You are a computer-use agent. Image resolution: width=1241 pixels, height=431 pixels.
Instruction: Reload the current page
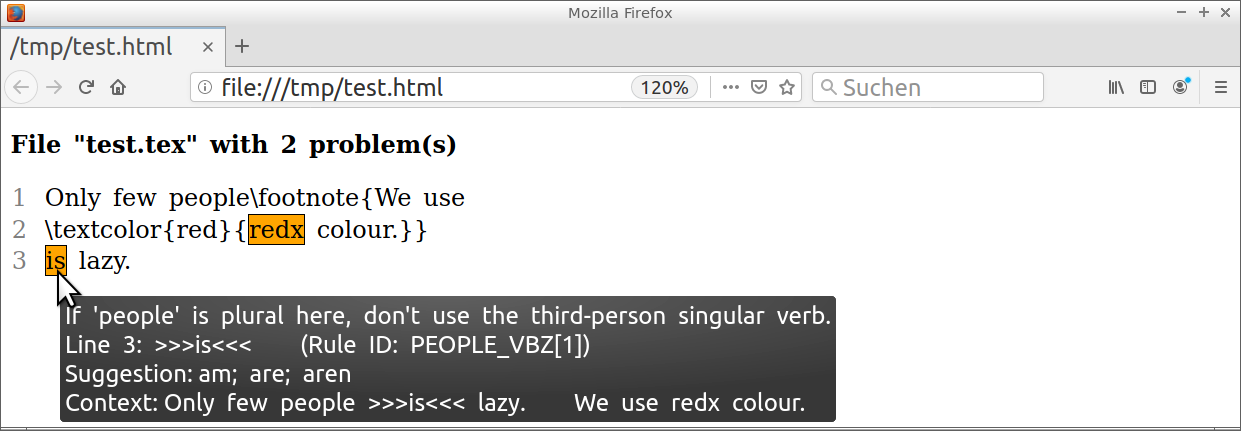click(x=87, y=88)
